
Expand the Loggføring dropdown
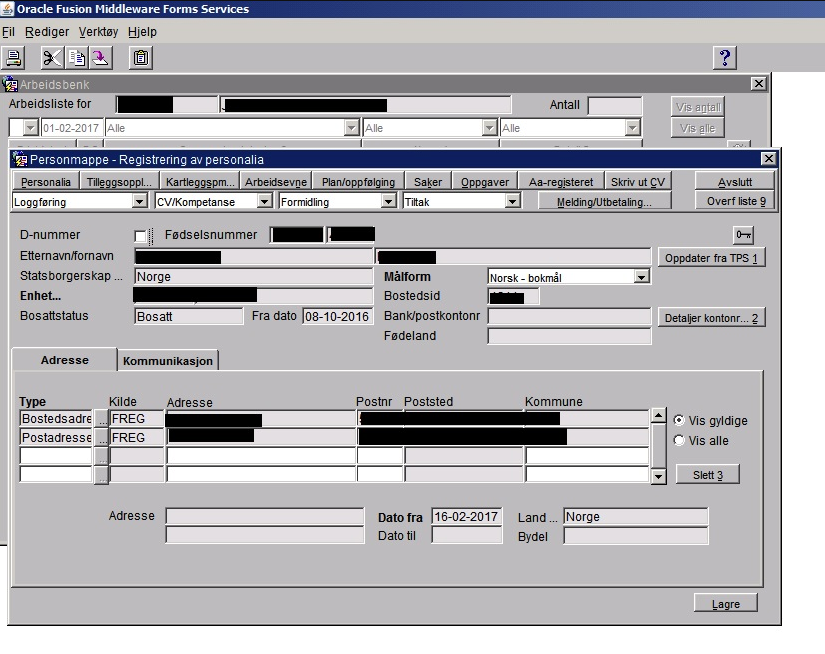(x=139, y=202)
